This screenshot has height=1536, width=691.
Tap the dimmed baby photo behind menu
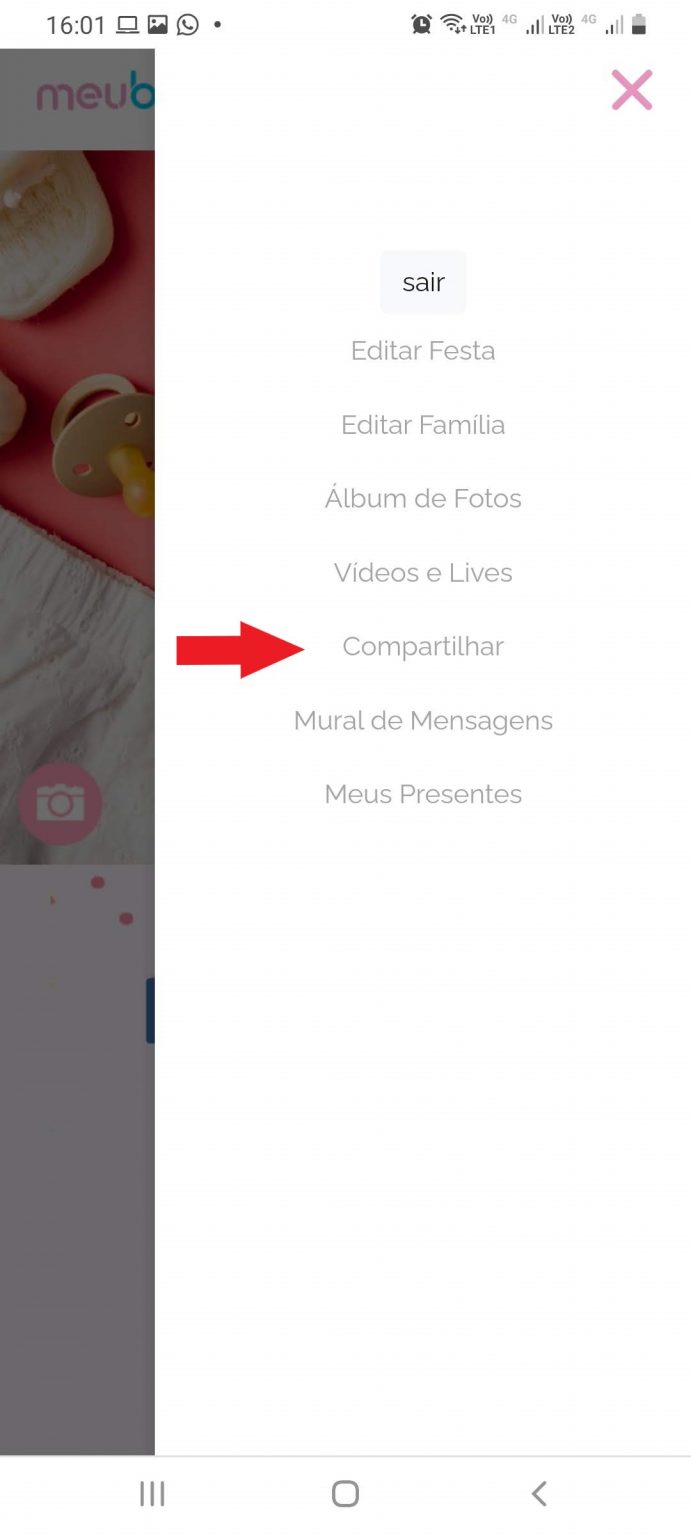[77, 507]
